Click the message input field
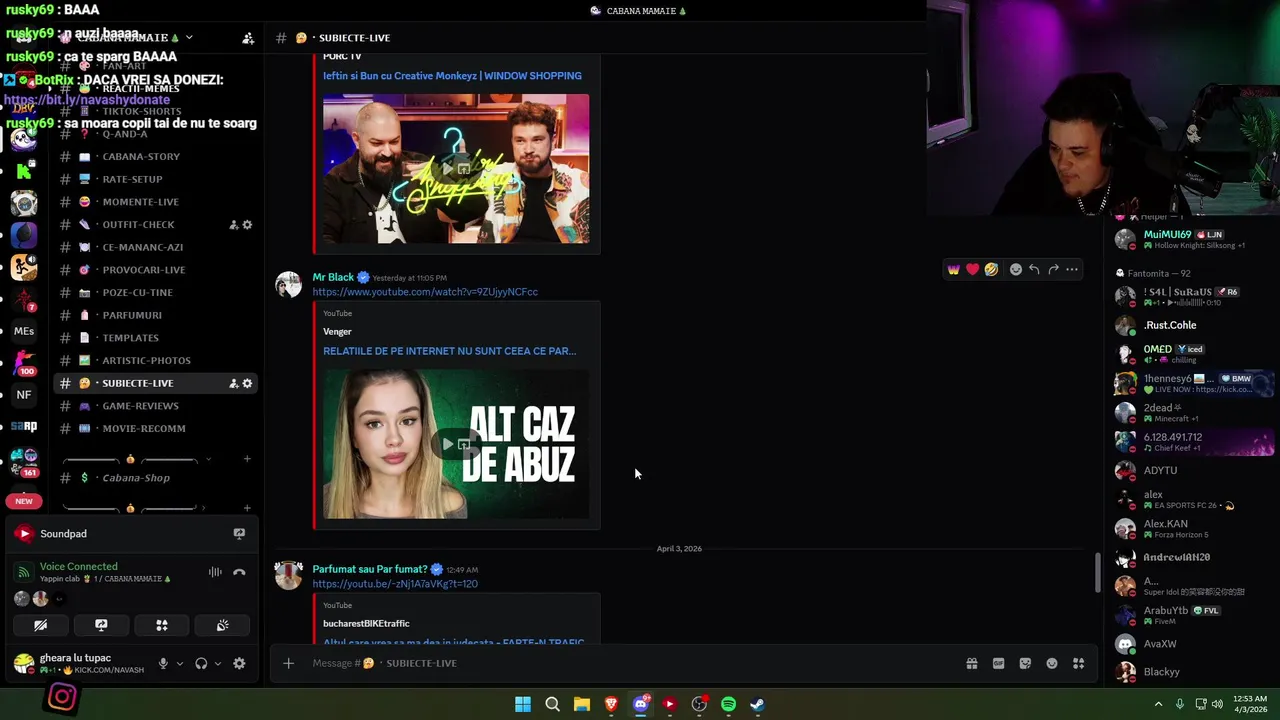Screen dimensions: 1280x720 [630, 663]
